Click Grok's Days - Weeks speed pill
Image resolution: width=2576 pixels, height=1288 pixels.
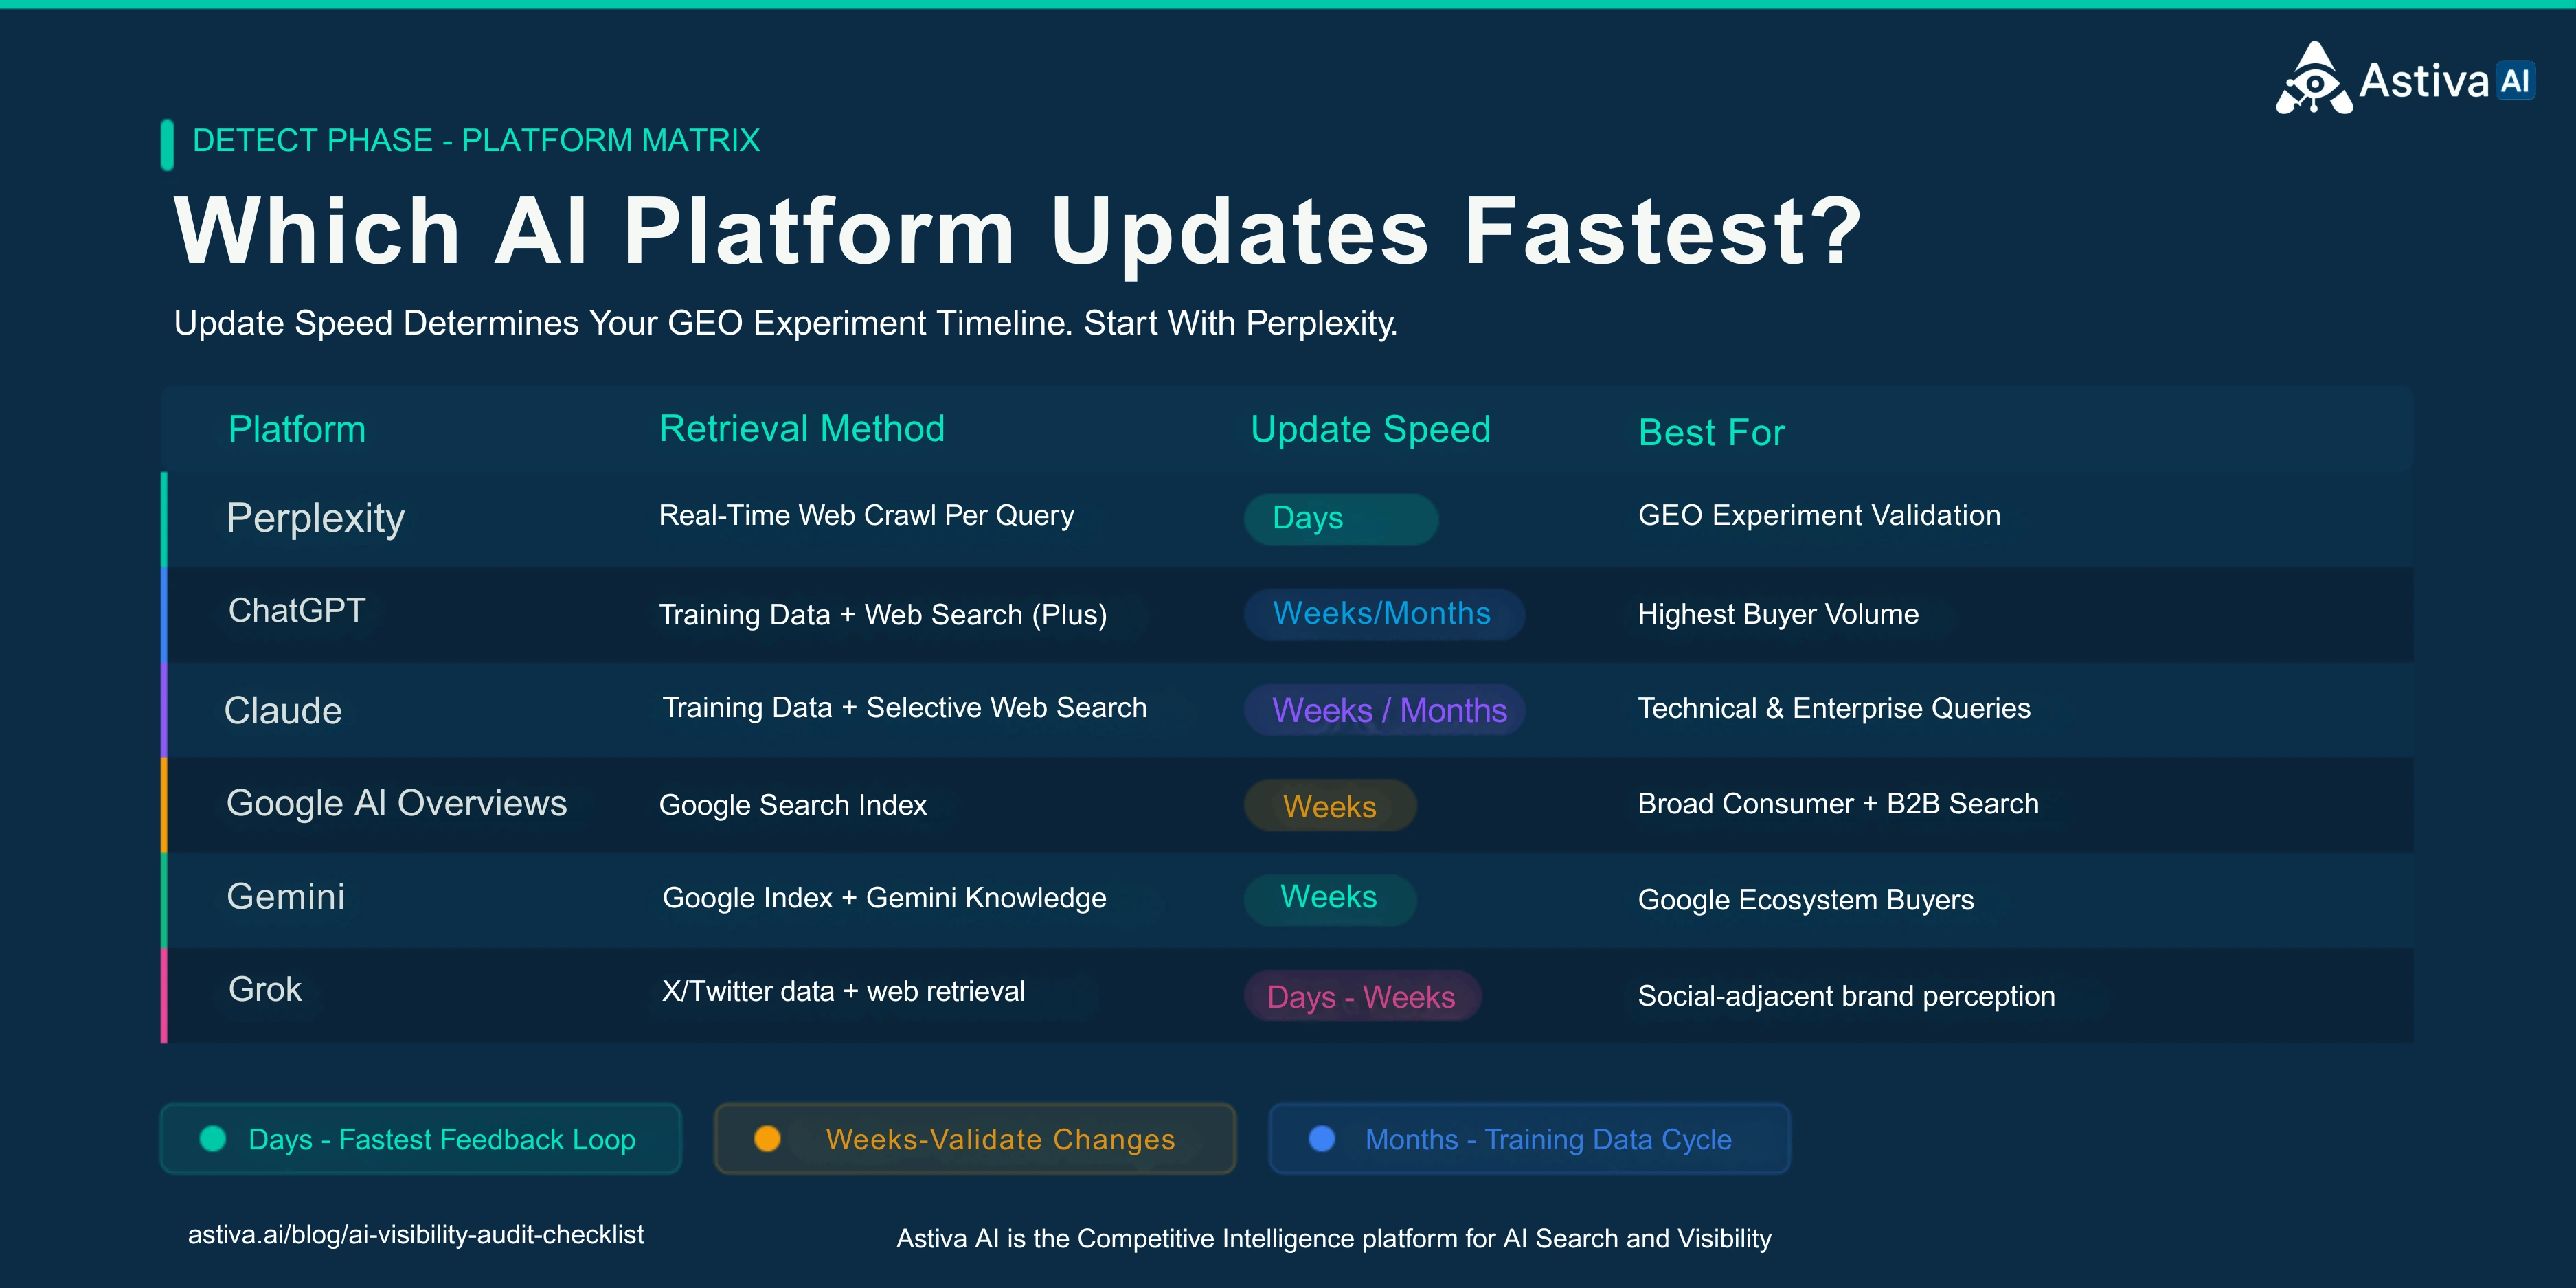pyautogui.click(x=1362, y=996)
